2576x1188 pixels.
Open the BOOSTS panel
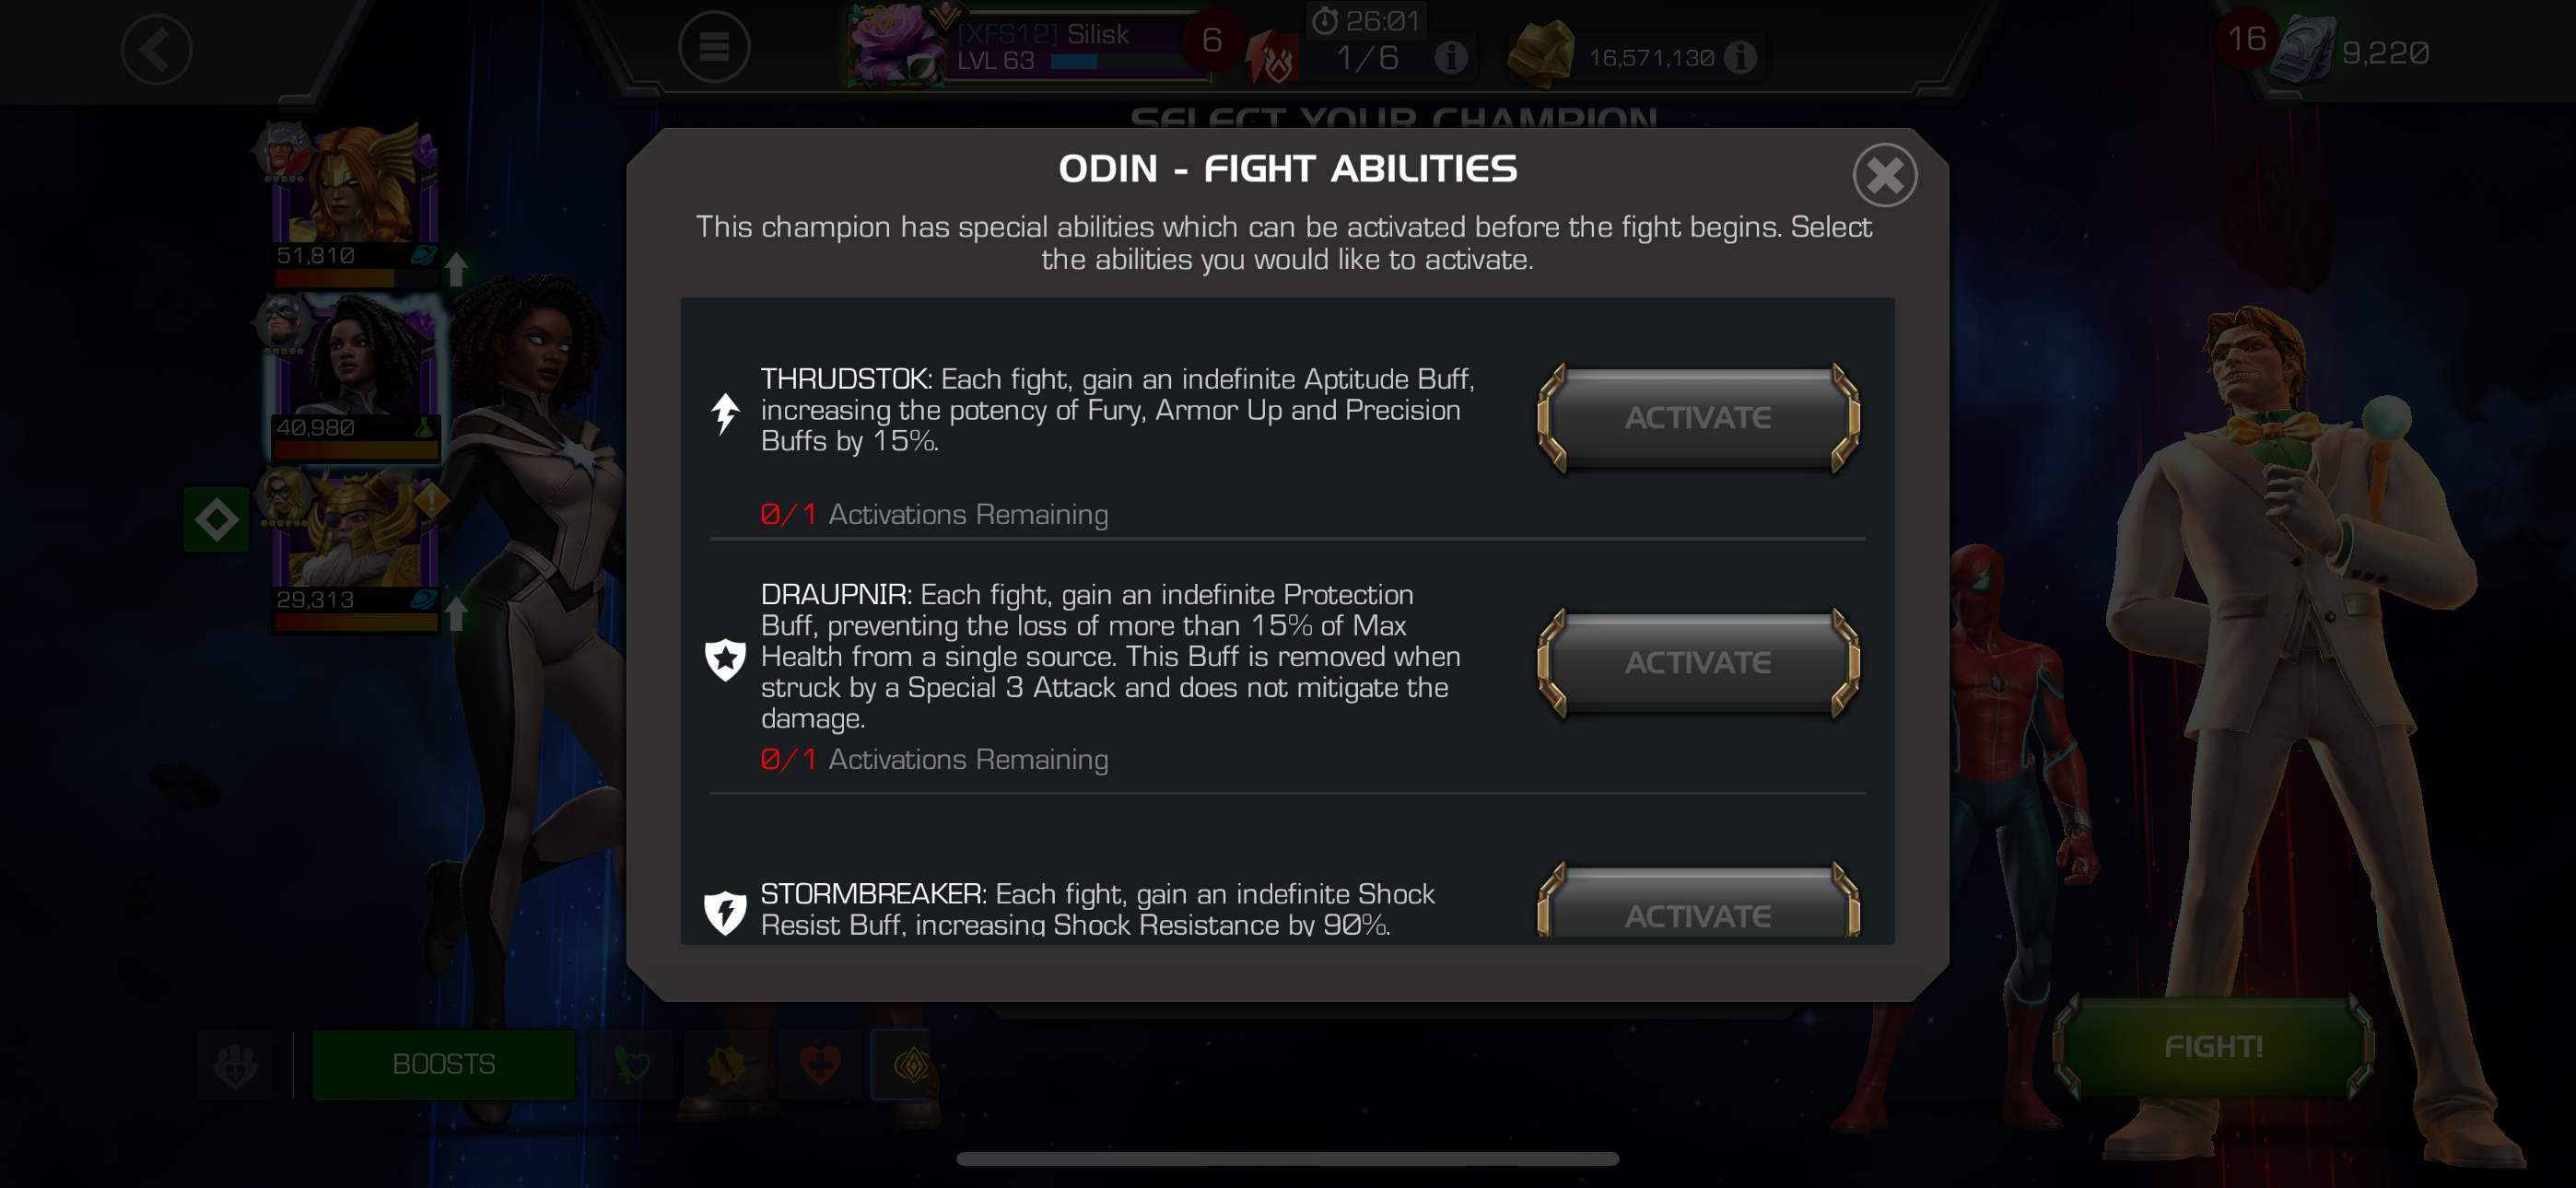tap(443, 1064)
